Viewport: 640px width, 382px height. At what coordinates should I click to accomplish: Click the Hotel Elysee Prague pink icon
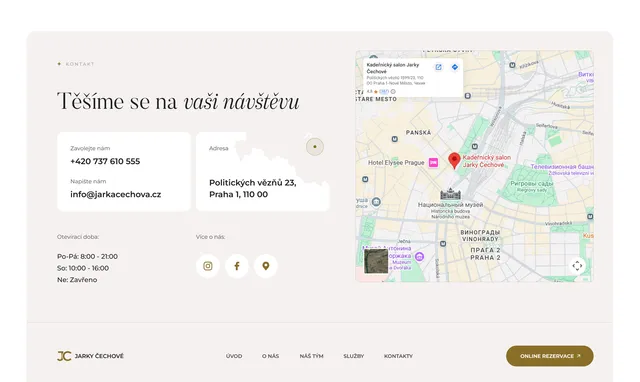pyautogui.click(x=433, y=162)
